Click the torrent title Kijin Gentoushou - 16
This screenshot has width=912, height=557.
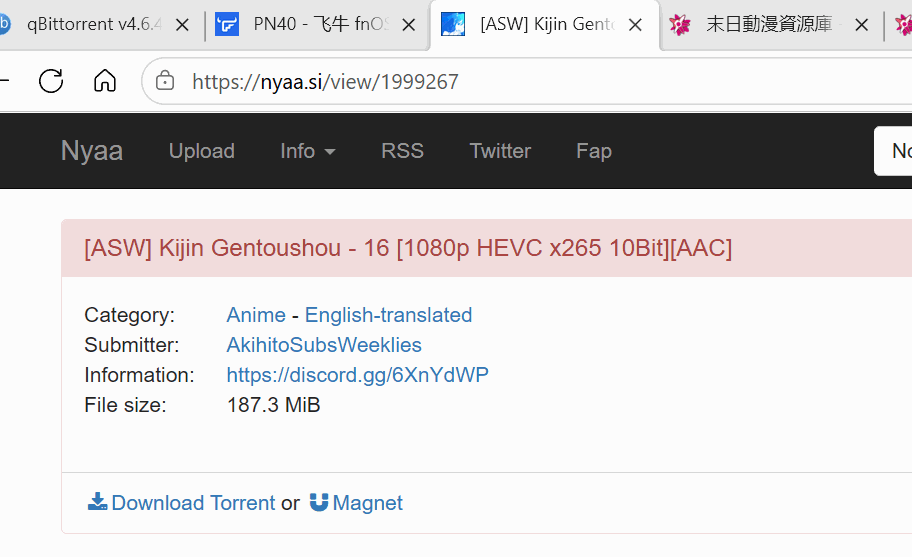(x=408, y=248)
